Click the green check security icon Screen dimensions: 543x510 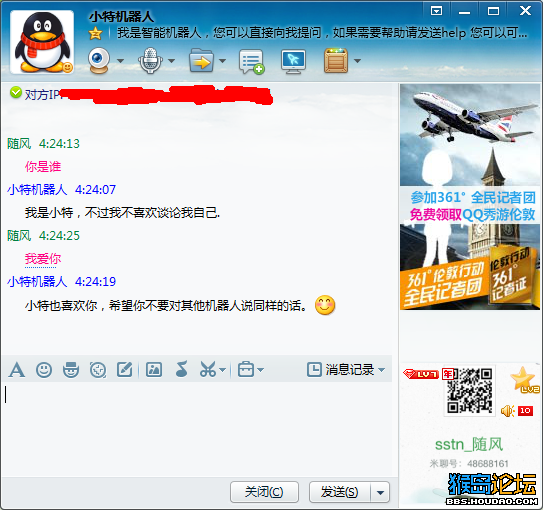point(16,92)
